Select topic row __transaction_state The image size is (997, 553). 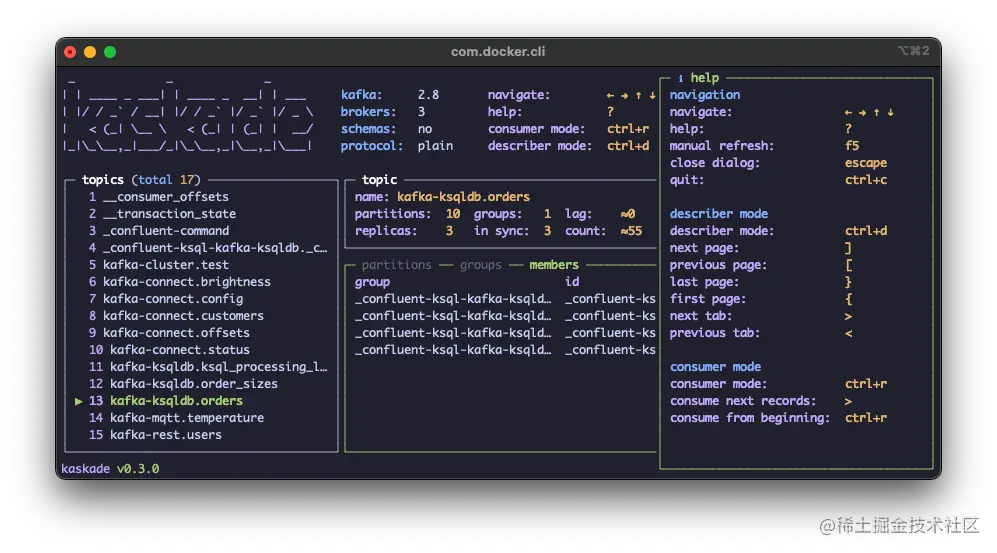point(202,214)
